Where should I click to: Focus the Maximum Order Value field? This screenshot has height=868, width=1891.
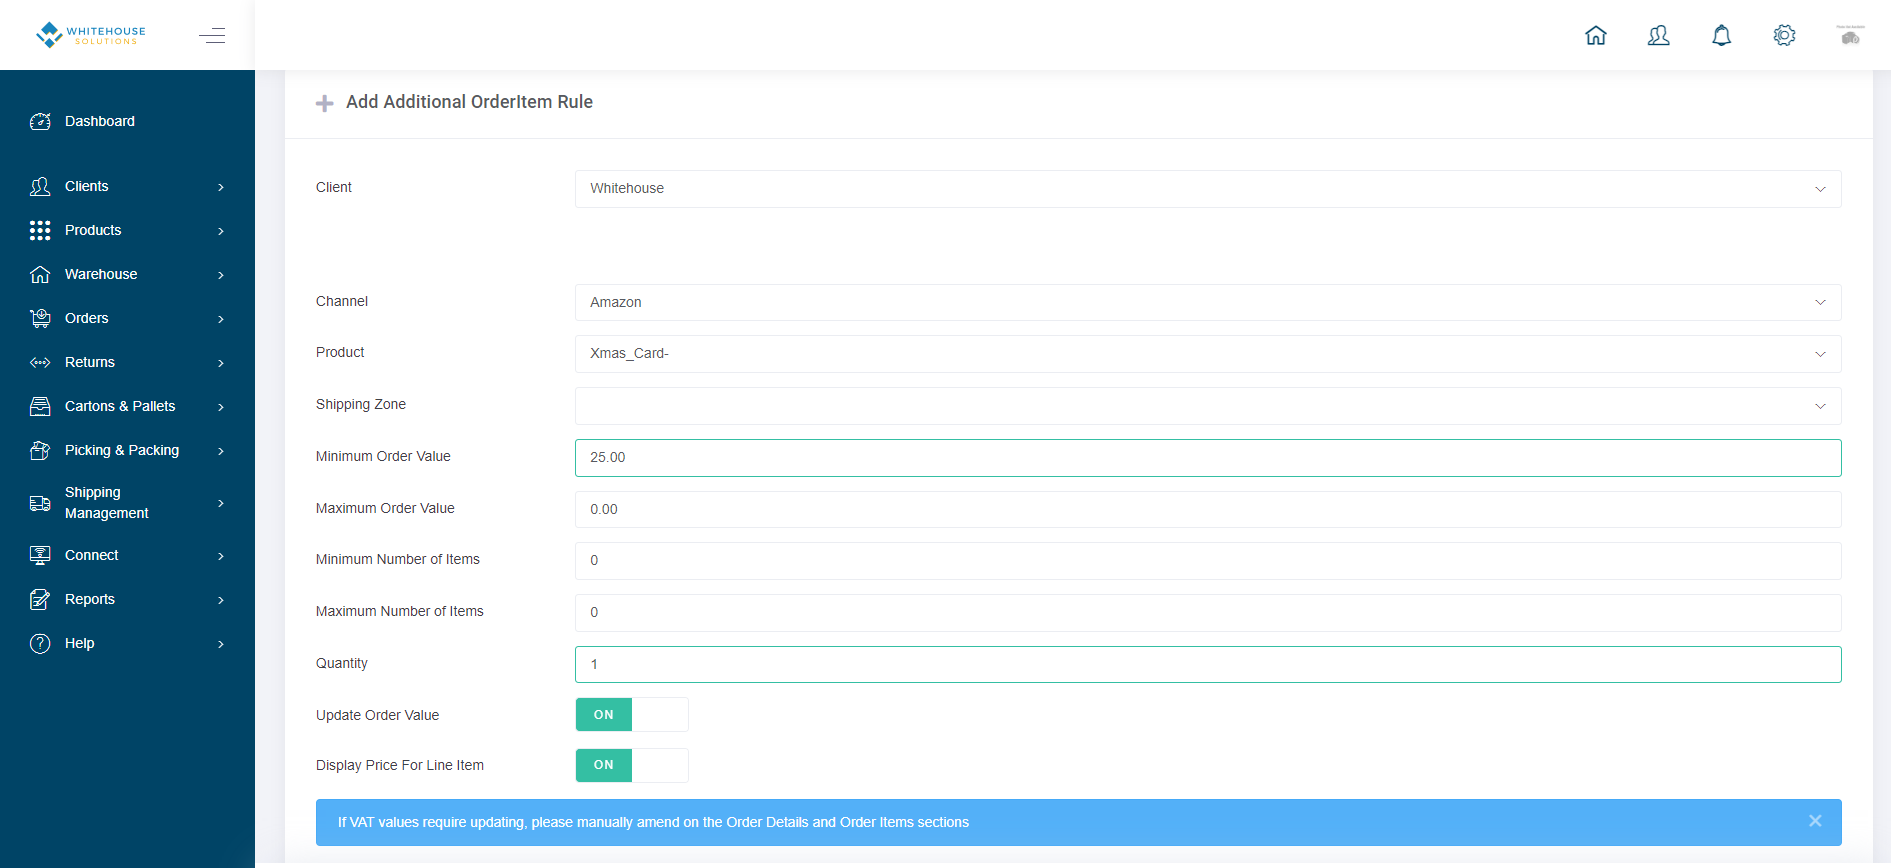[1208, 509]
